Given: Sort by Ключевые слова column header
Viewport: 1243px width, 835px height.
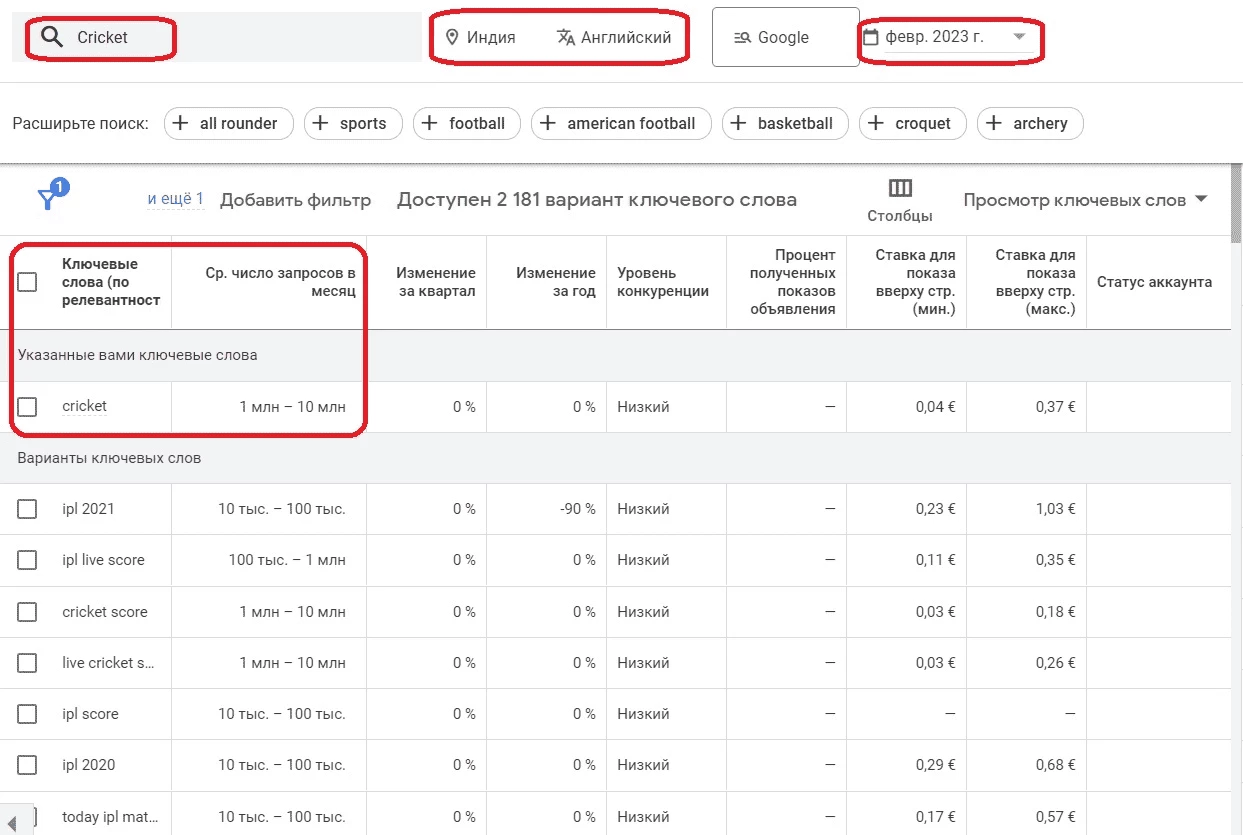Looking at the screenshot, I should pos(110,282).
